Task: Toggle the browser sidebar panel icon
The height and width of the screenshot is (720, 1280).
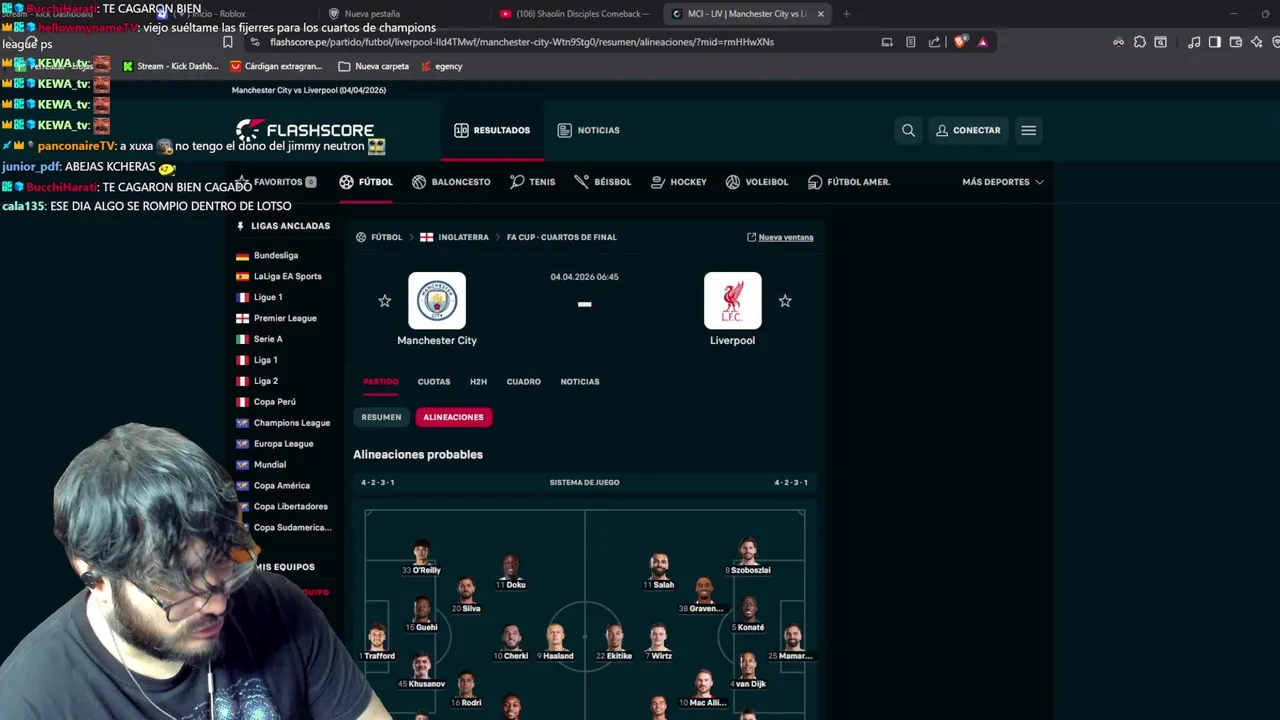Action: point(1215,42)
